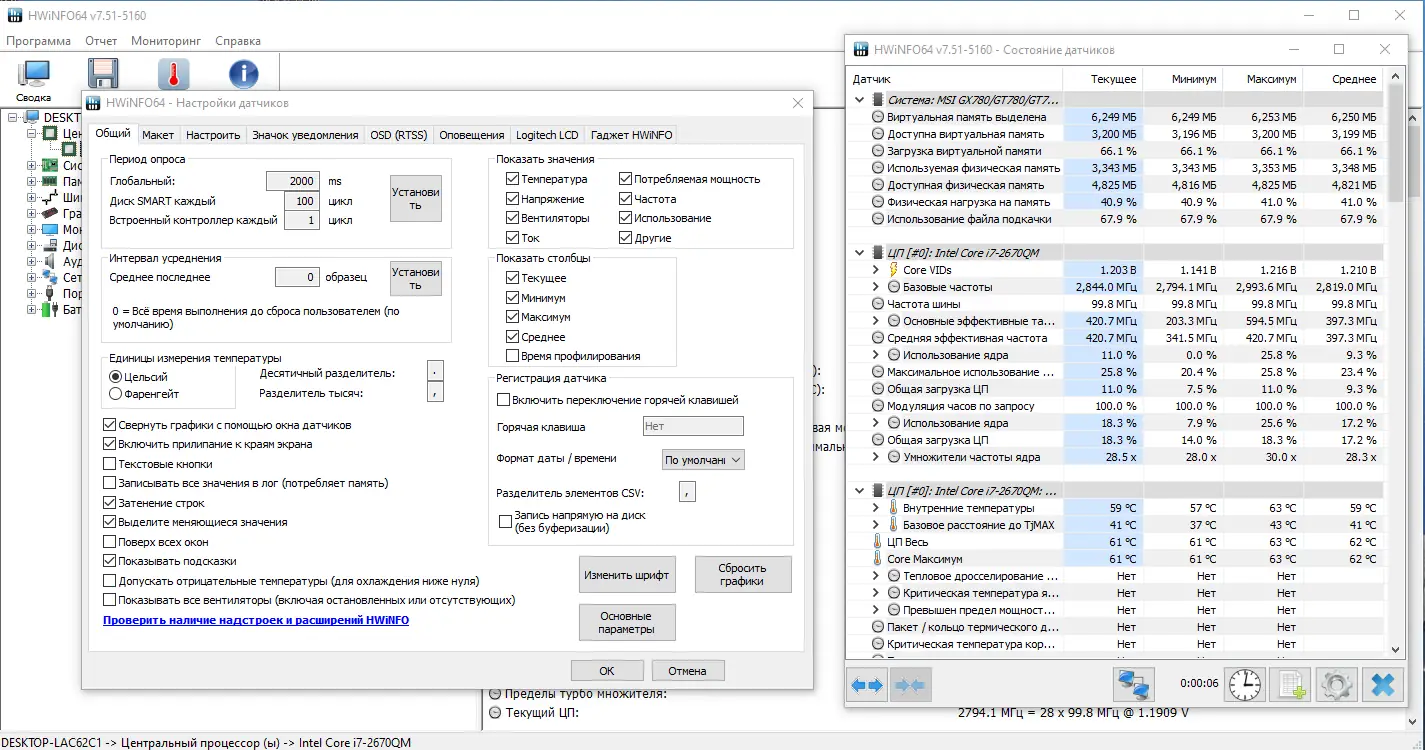Expand the Внутренние температуры row
Image resolution: width=1425 pixels, height=750 pixels.
tap(875, 508)
